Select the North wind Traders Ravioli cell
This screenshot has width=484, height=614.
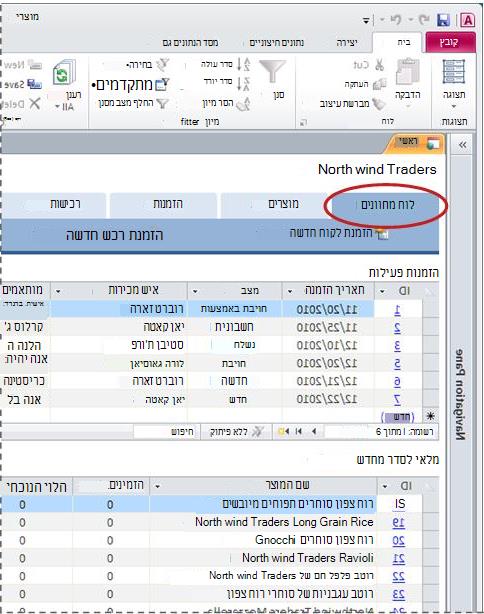262,558
